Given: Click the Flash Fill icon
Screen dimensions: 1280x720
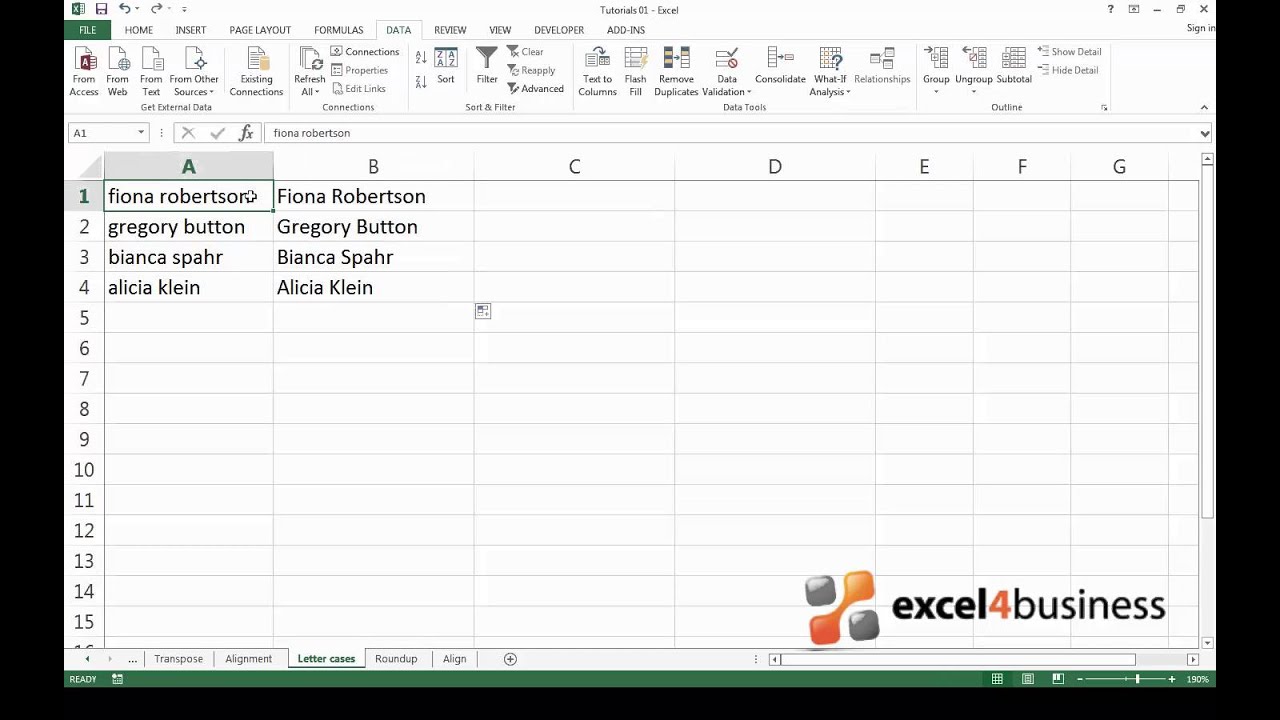Looking at the screenshot, I should click(x=635, y=71).
